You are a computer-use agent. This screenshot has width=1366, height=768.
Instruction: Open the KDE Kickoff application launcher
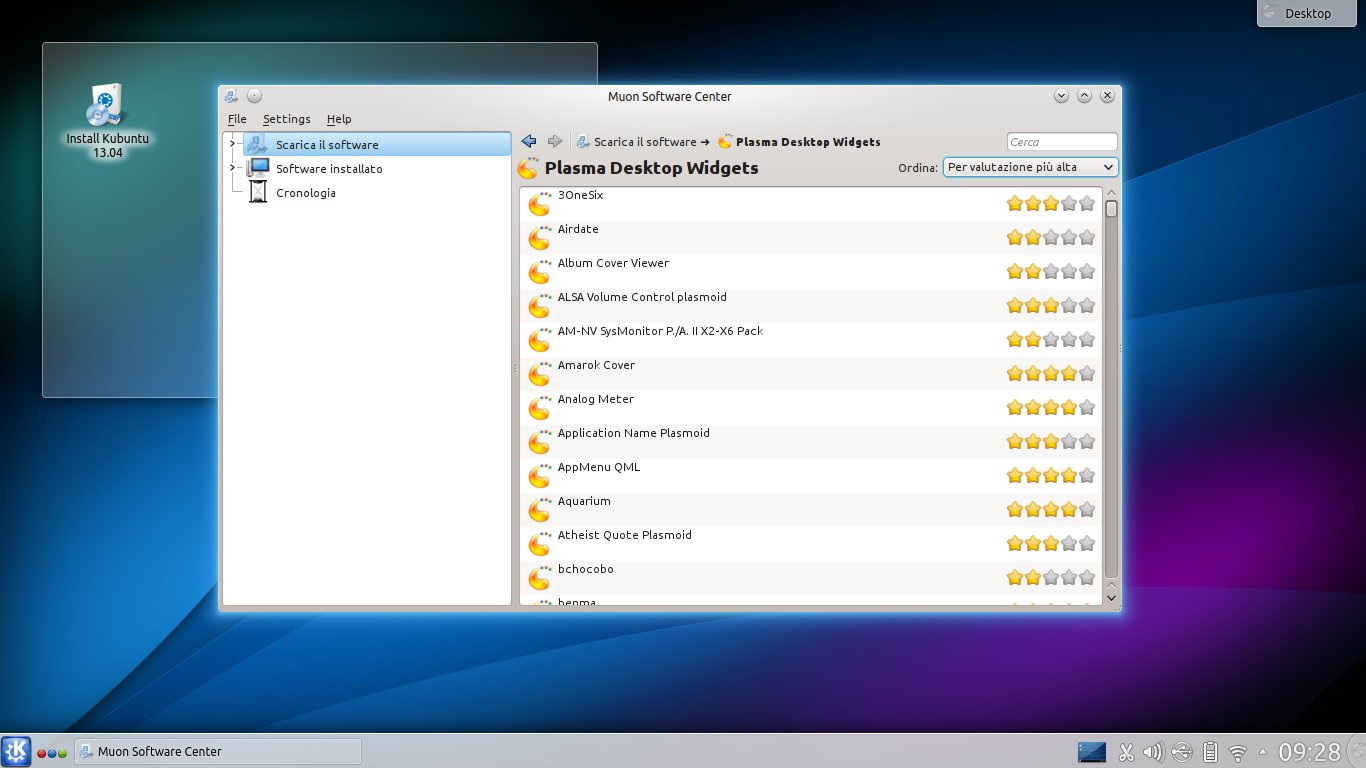16,751
